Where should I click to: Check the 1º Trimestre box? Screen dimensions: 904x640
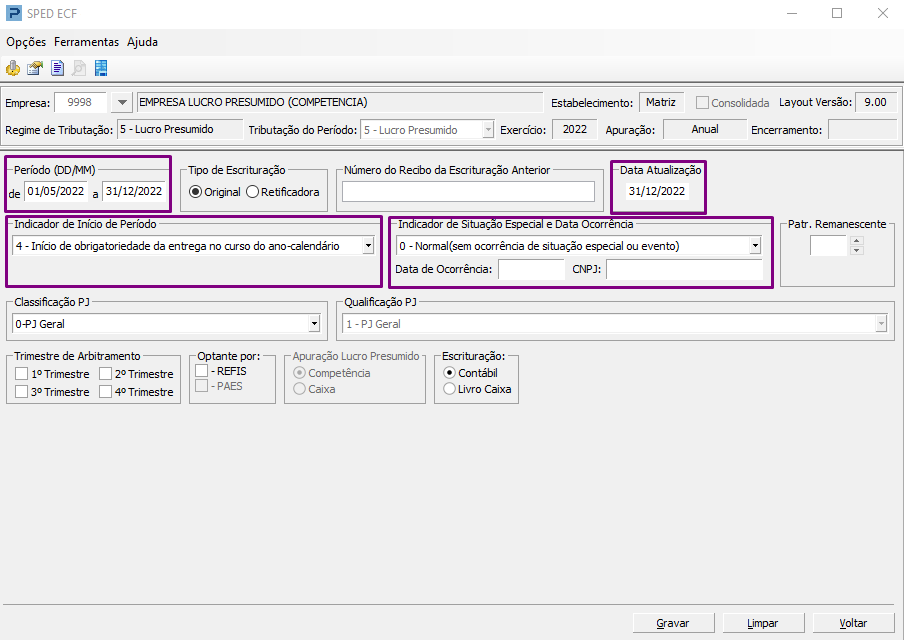pyautogui.click(x=21, y=374)
